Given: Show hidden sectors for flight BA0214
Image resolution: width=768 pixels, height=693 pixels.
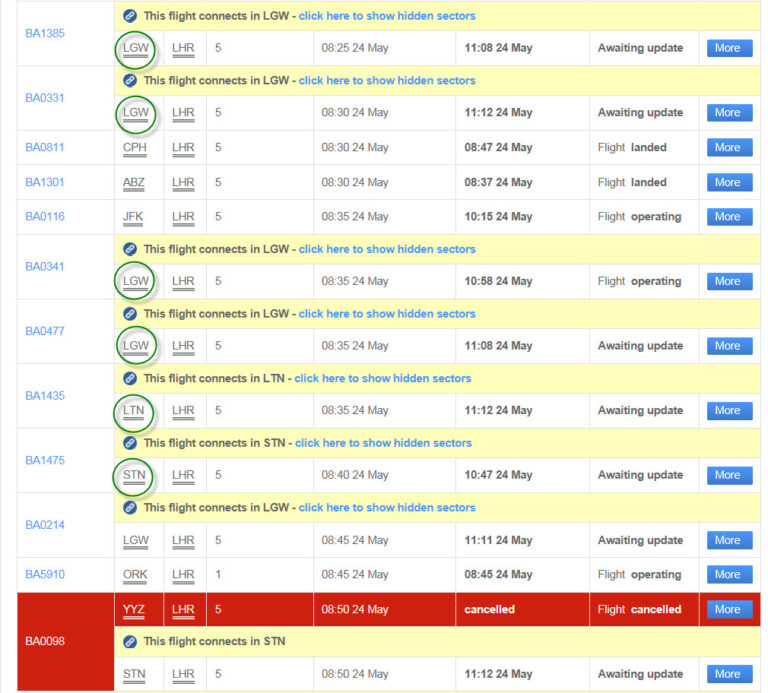Looking at the screenshot, I should pyautogui.click(x=387, y=508).
